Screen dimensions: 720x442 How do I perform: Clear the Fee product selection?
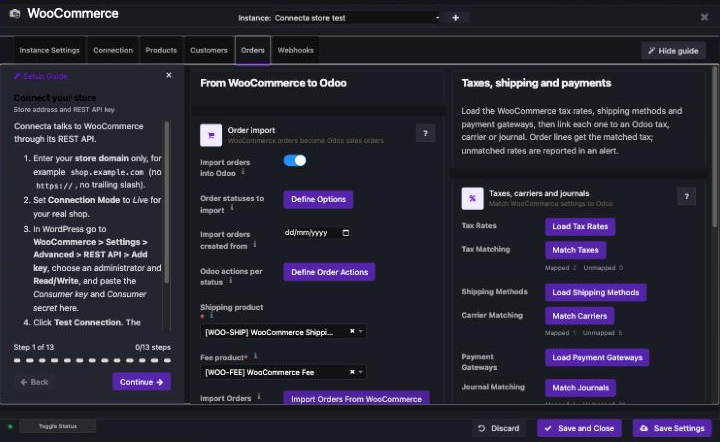352,372
